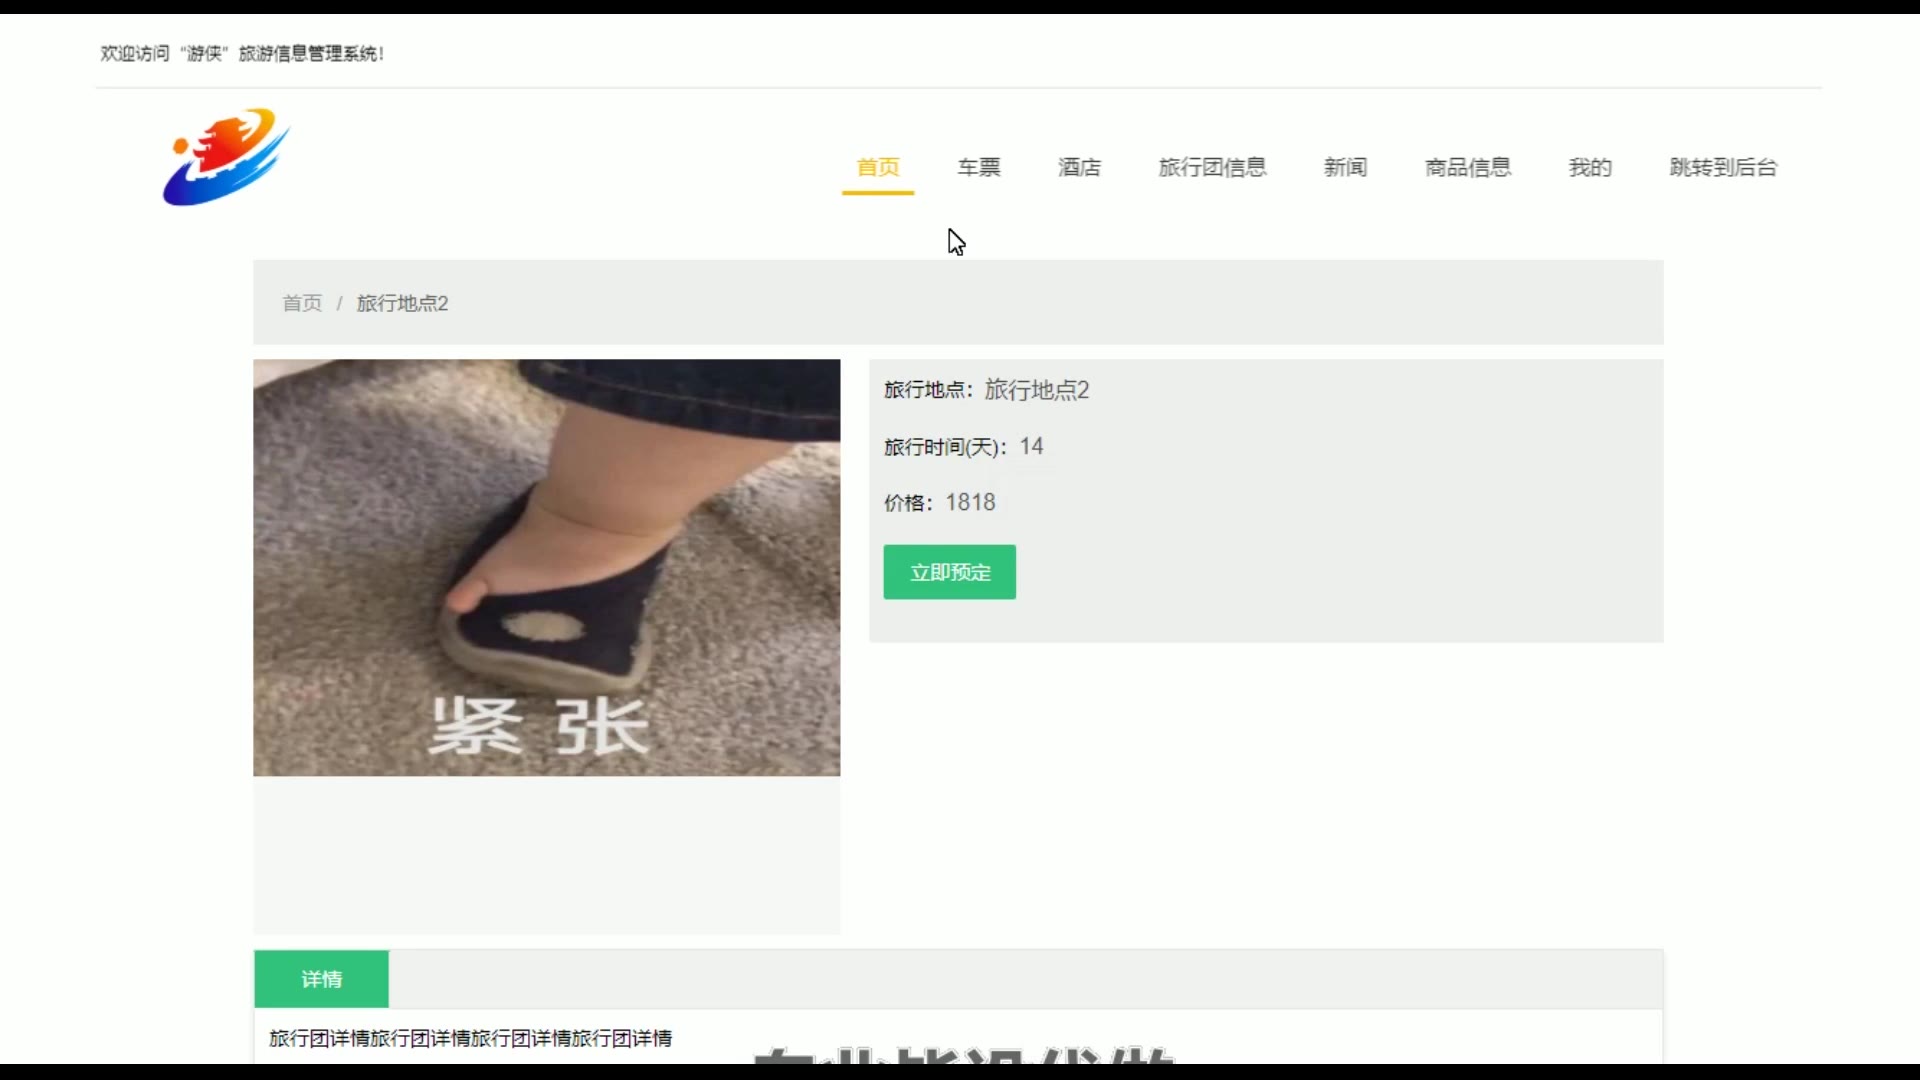Click the 跳转到后台 link
1920x1080 pixels.
pos(1723,167)
